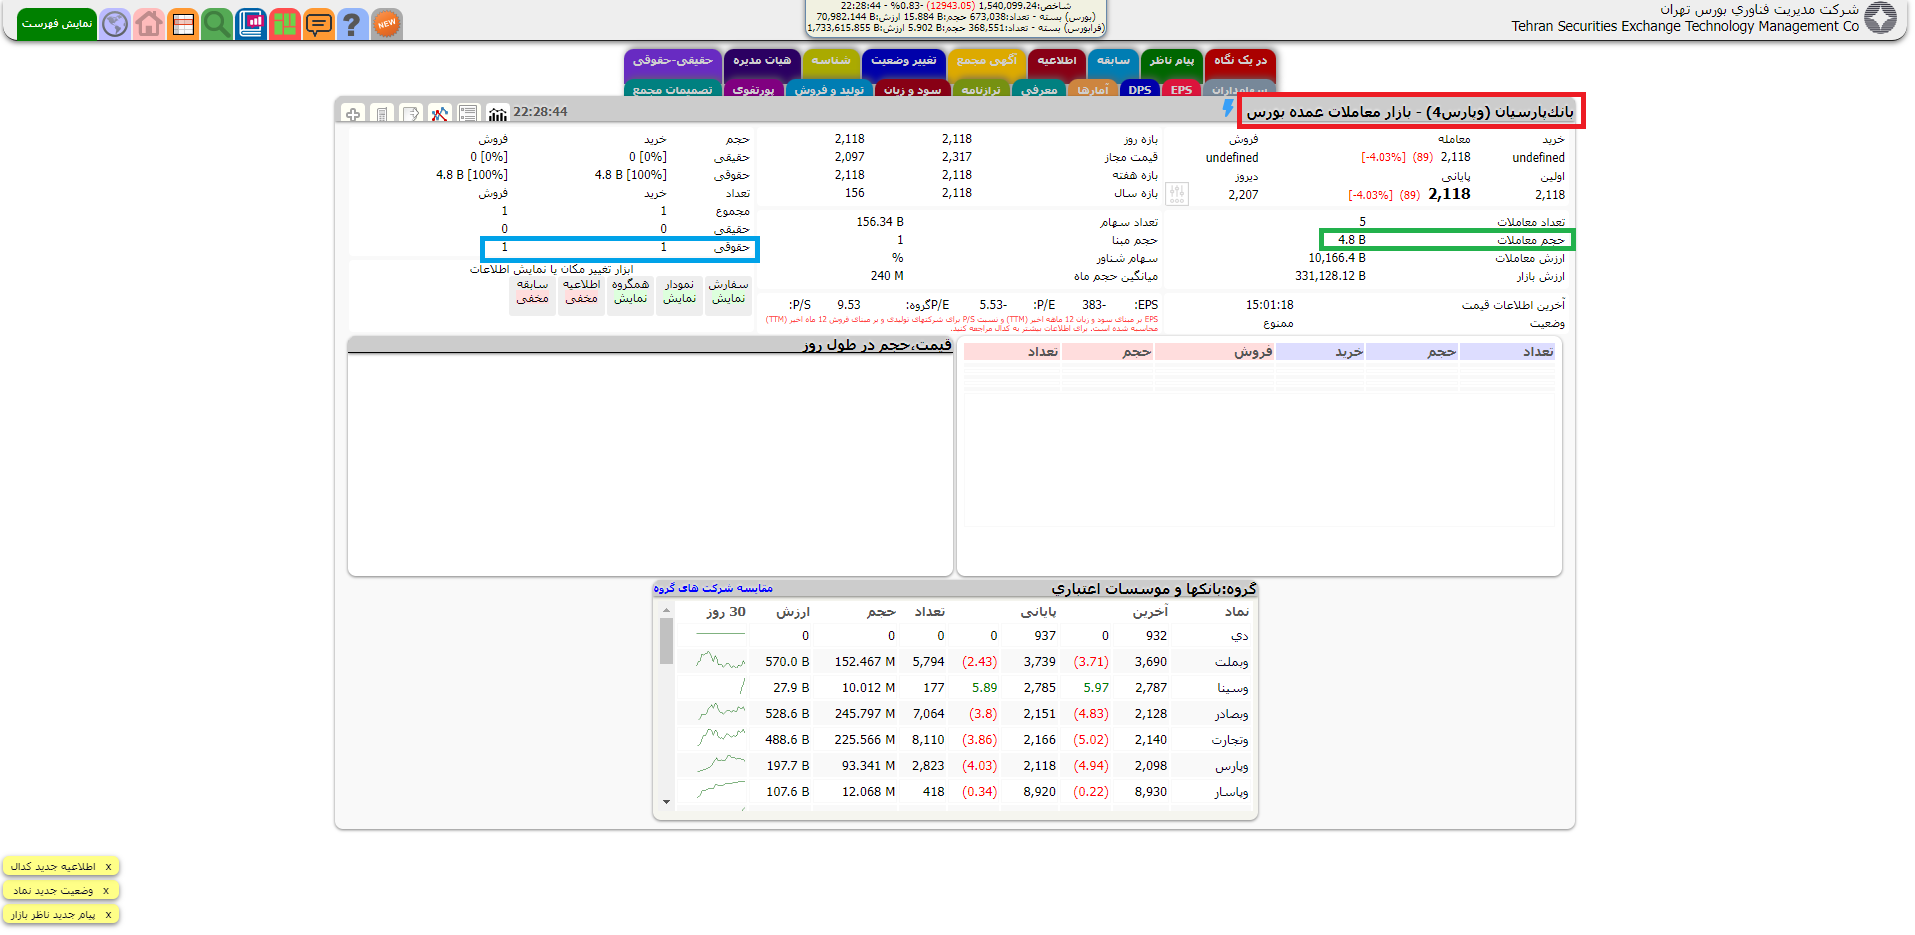Open the هیات مدیره tab

(762, 62)
